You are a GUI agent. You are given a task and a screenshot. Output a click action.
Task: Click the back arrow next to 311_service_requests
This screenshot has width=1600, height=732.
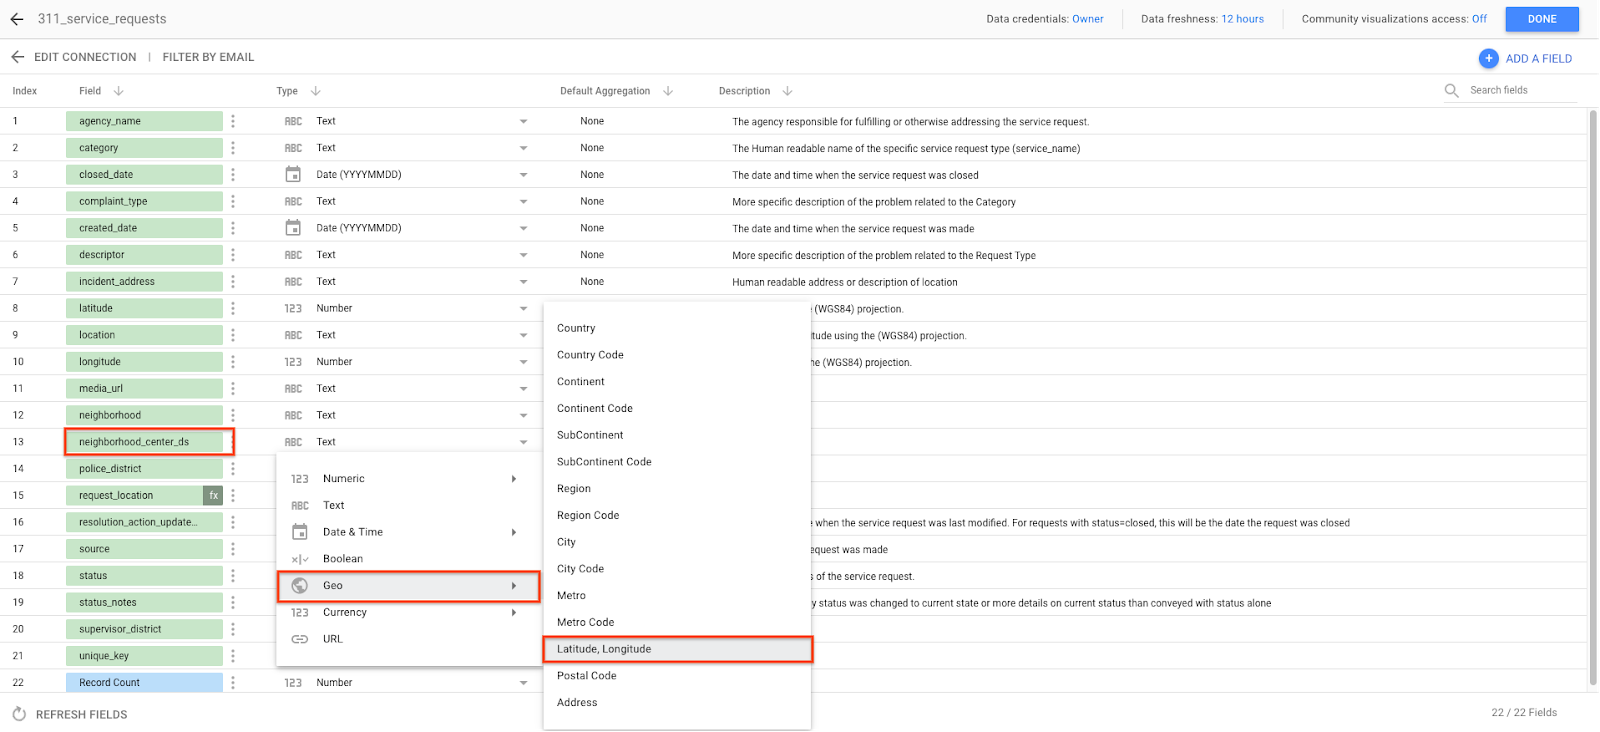pyautogui.click(x=17, y=19)
